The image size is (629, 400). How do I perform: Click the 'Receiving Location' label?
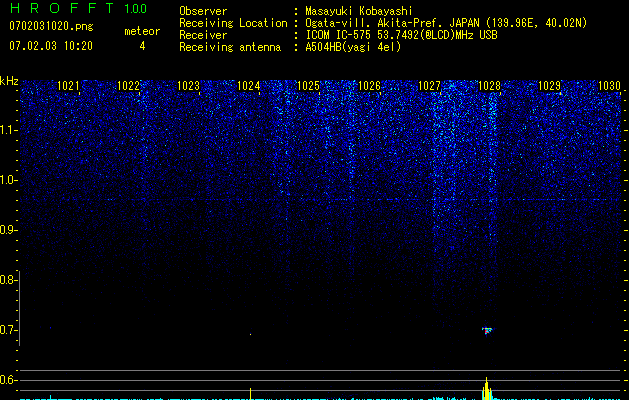[233, 23]
